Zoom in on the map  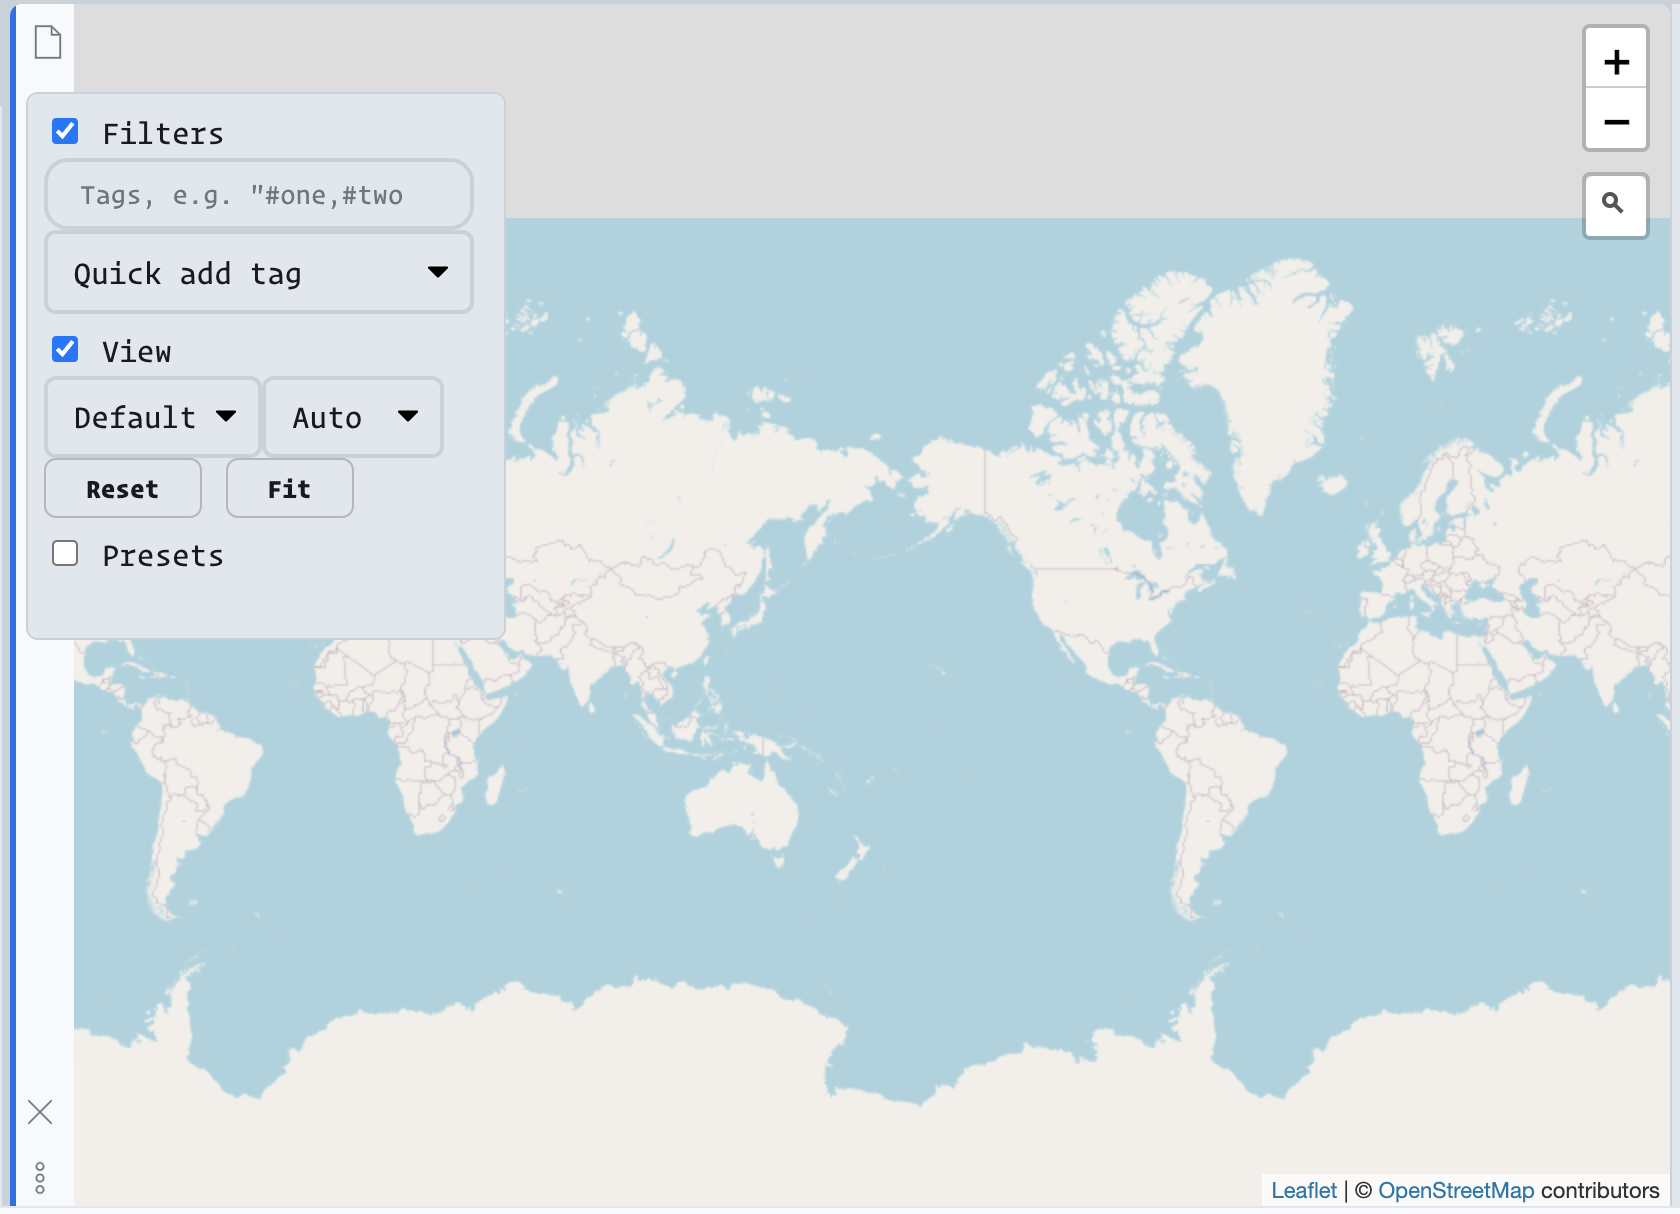1615,60
